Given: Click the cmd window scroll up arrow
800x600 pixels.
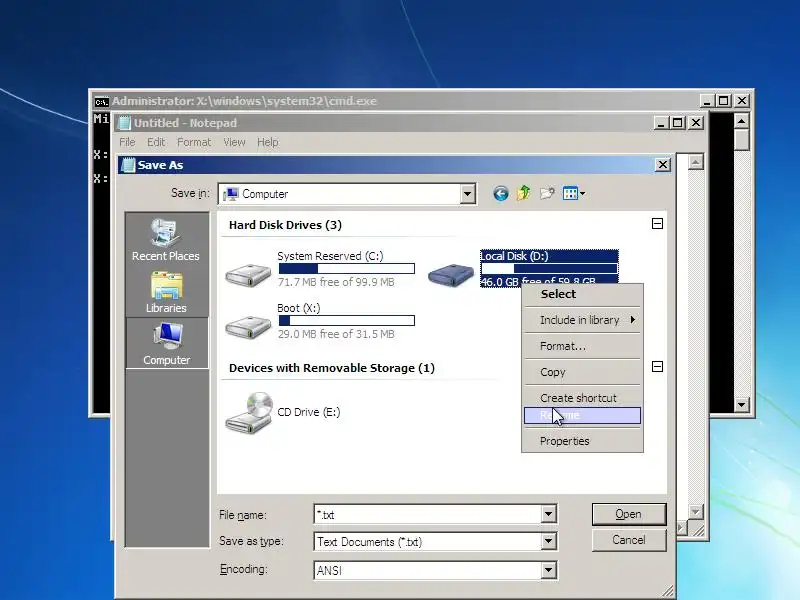Looking at the screenshot, I should 741,121.
